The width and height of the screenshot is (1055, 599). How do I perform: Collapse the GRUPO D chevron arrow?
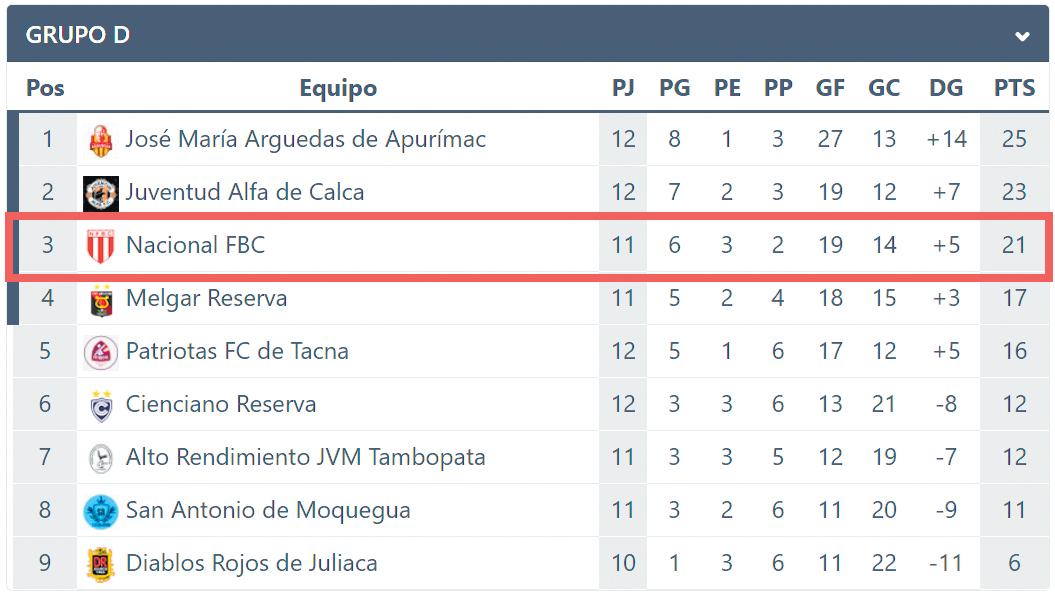click(1022, 36)
